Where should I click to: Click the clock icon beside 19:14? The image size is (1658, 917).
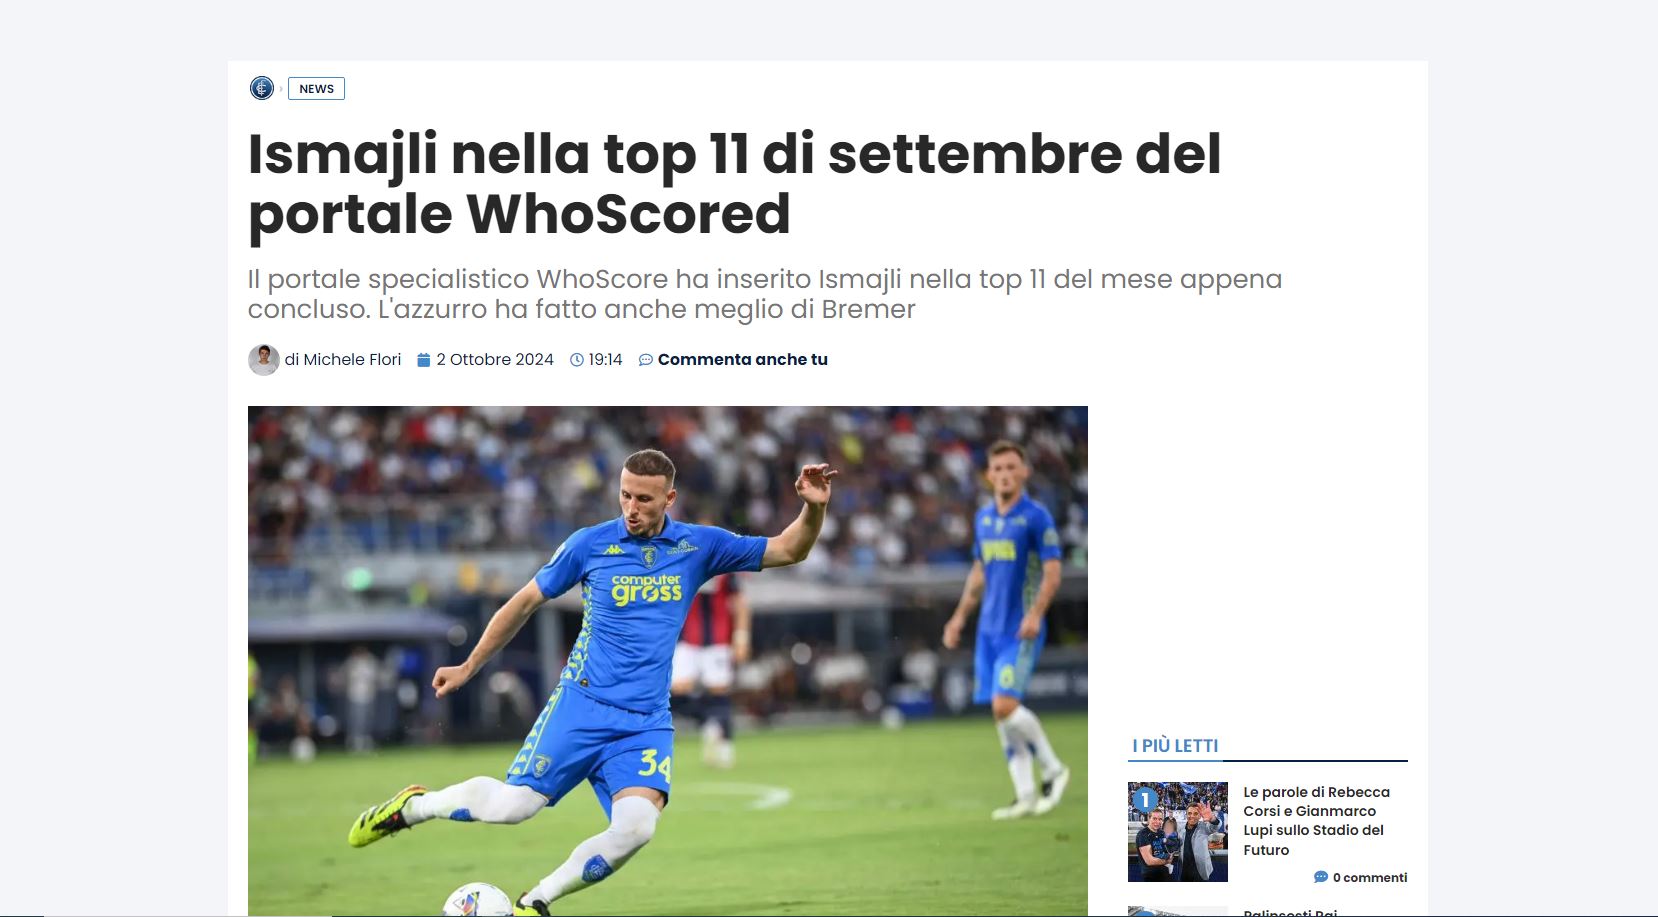click(577, 360)
